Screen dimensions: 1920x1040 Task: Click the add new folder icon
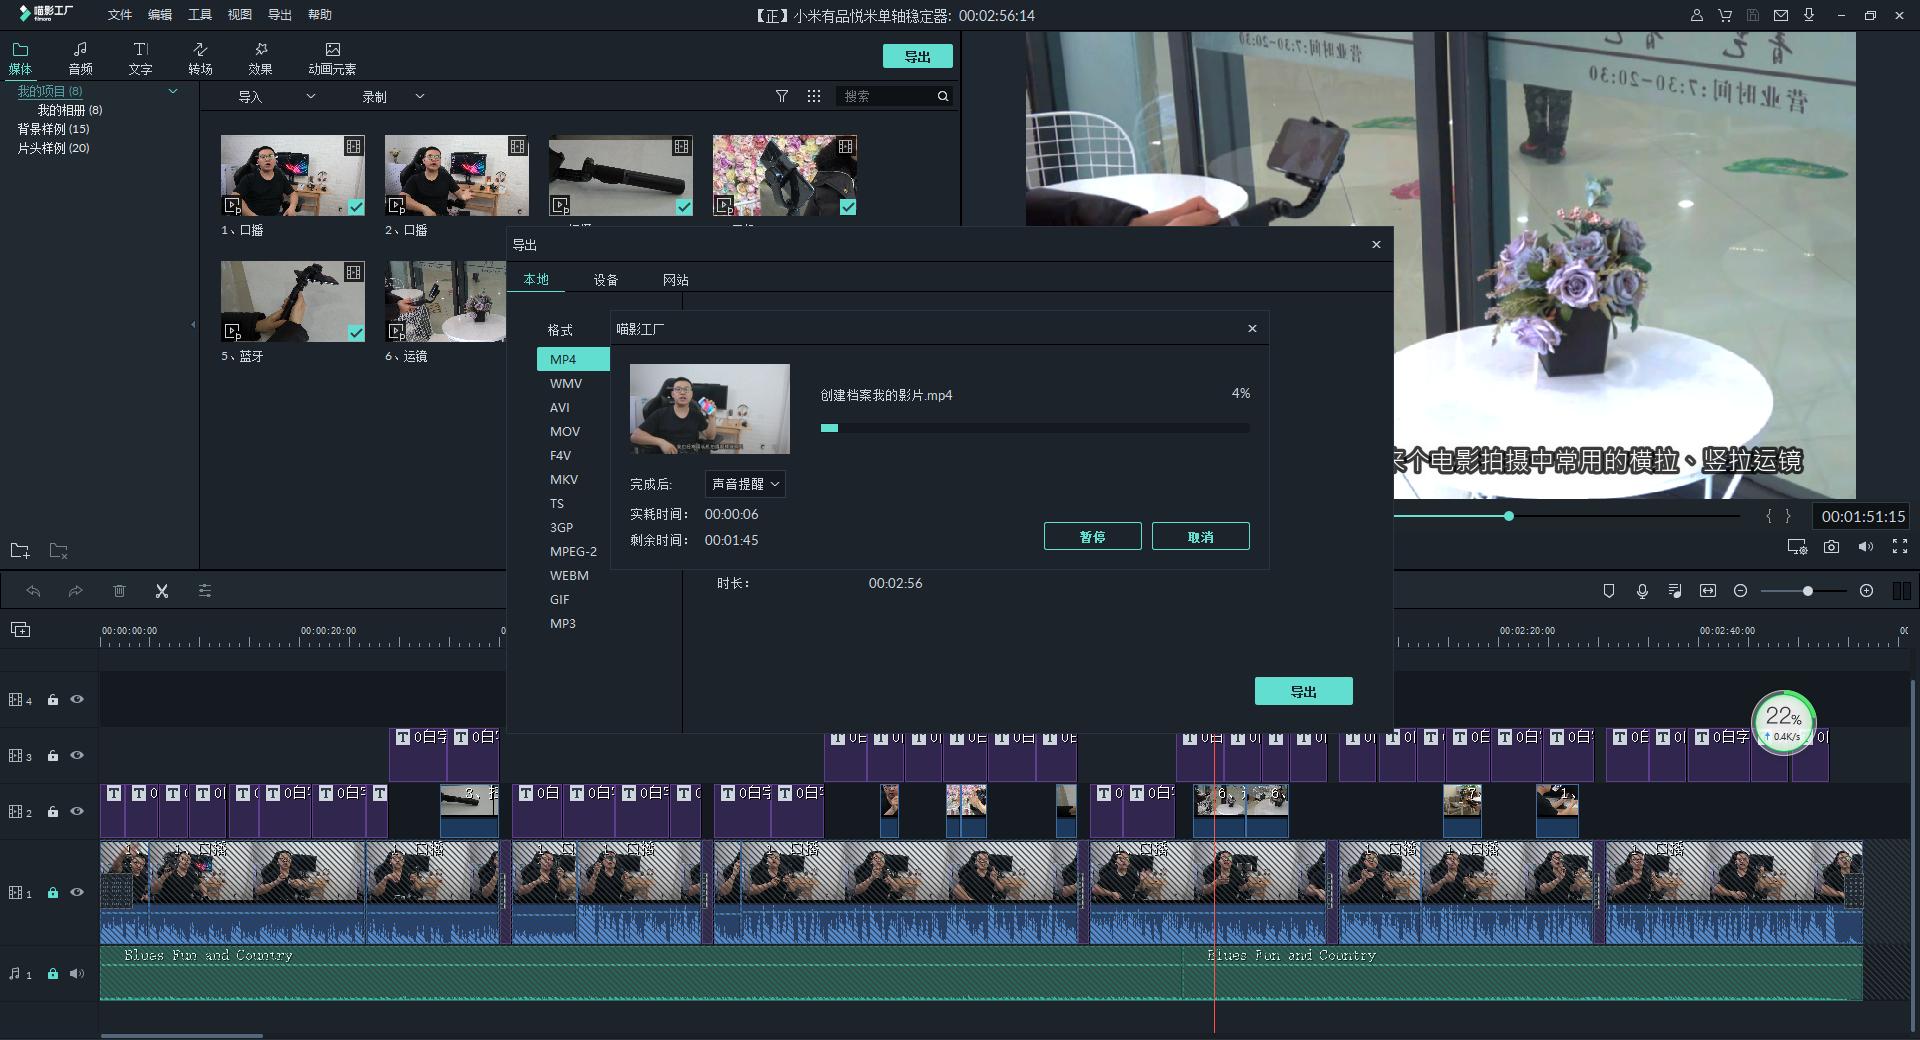20,551
